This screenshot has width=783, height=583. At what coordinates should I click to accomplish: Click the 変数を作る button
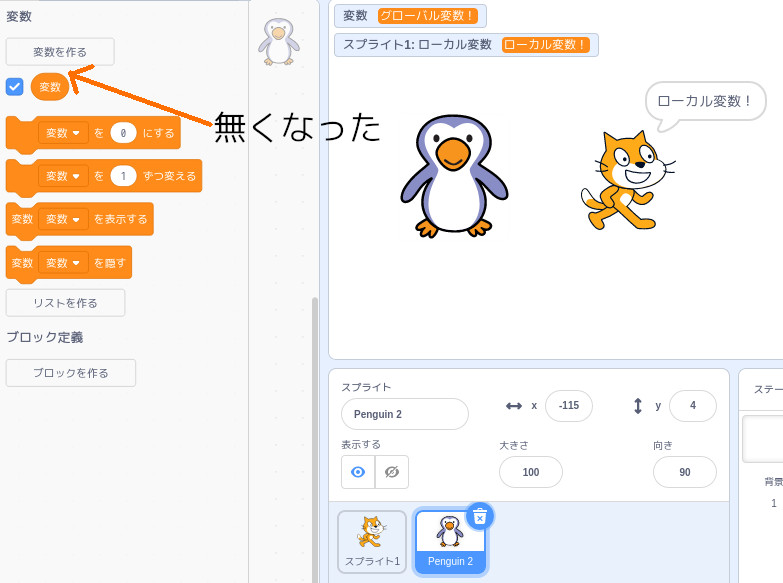click(60, 52)
